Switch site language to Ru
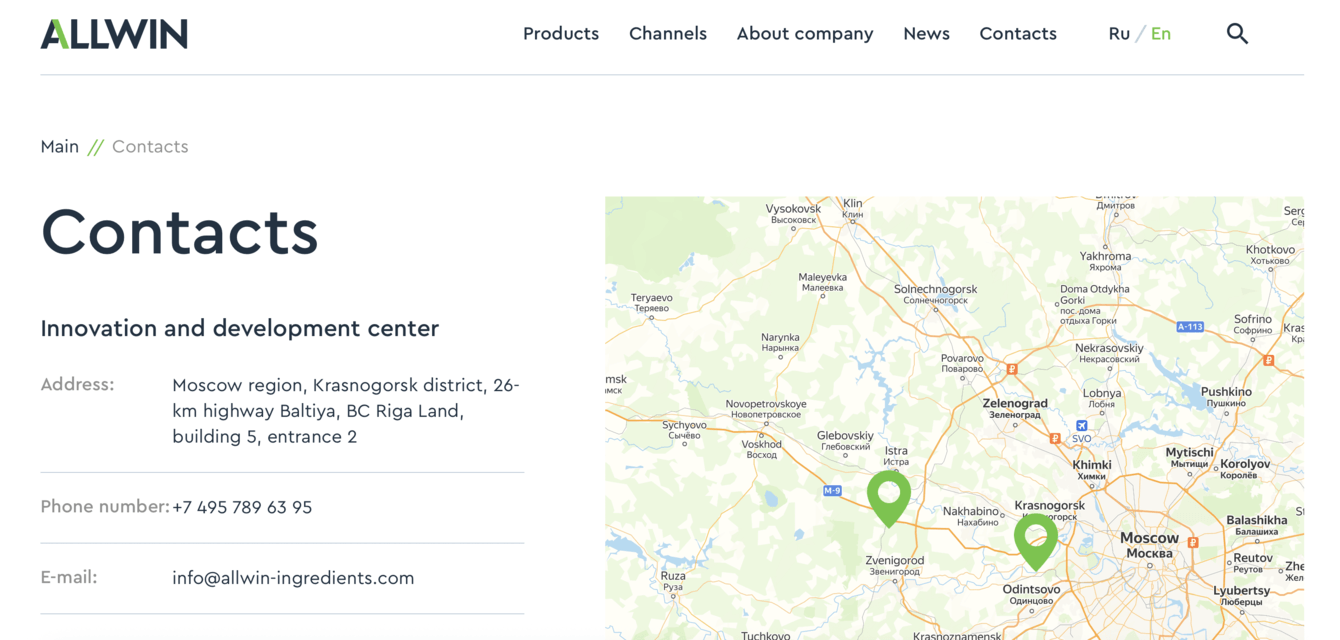Image resolution: width=1340 pixels, height=640 pixels. [x=1119, y=34]
